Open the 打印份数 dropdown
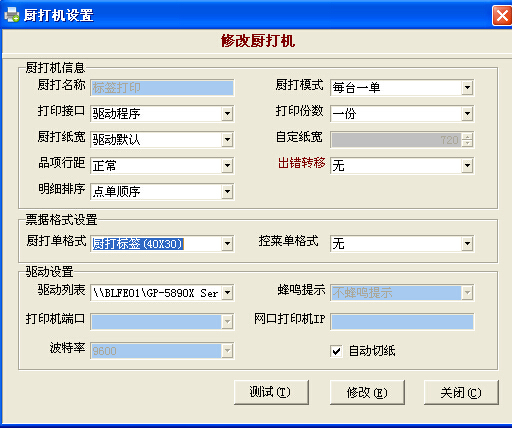 467,114
